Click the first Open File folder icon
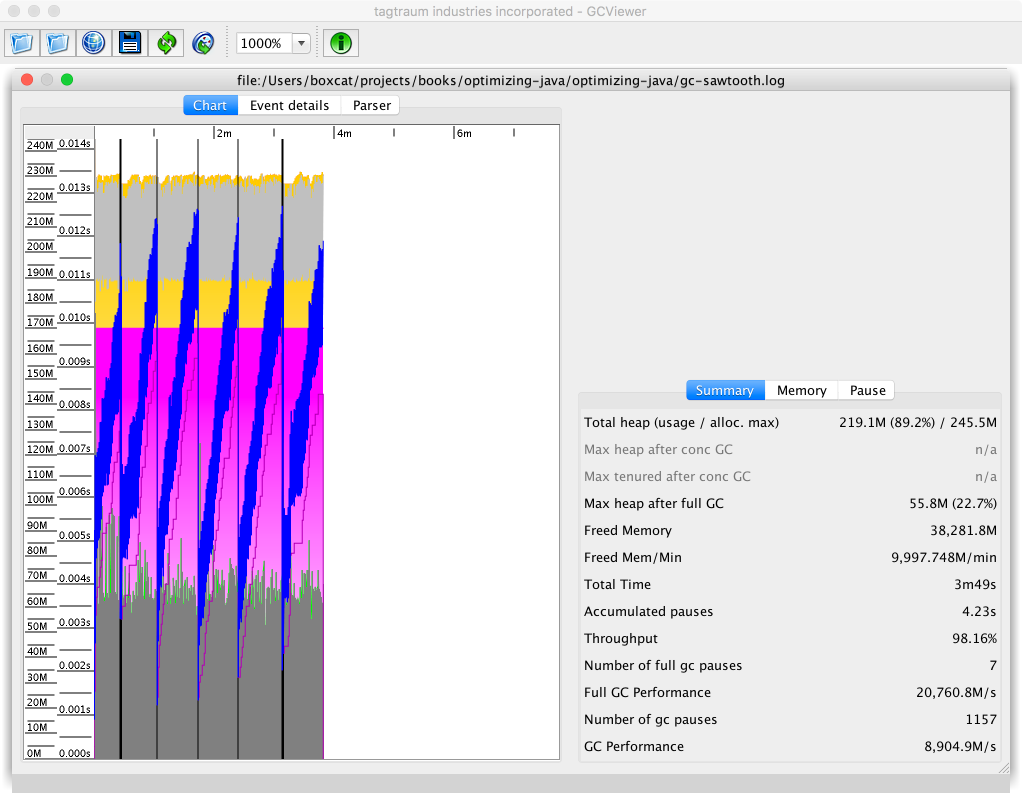The width and height of the screenshot is (1022, 793). [23, 43]
